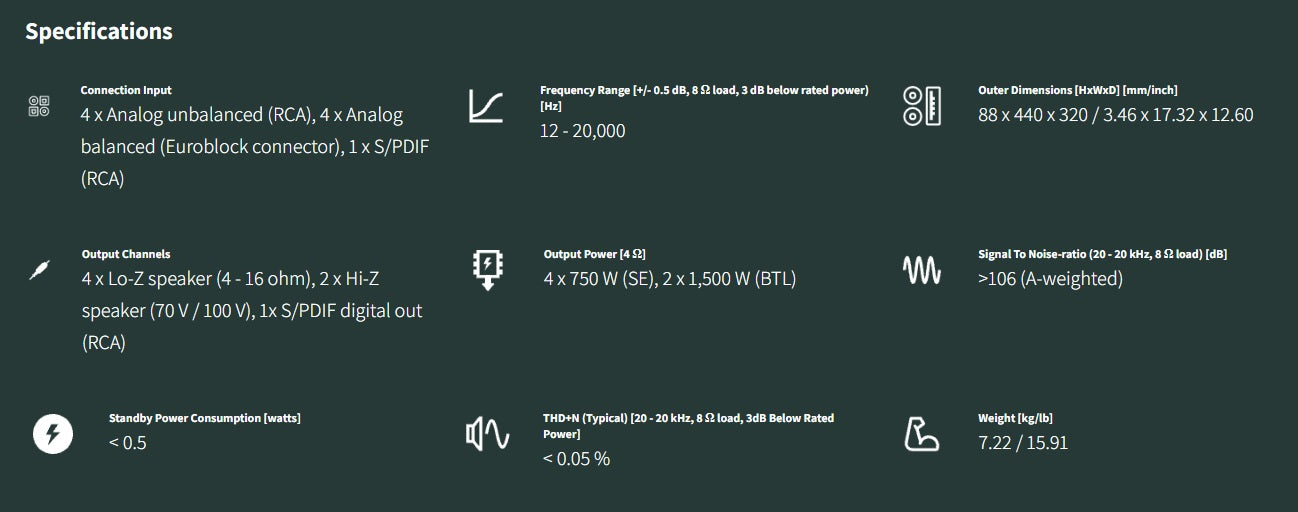This screenshot has width=1298, height=512.
Task: Click the Frequency Range curve icon
Action: (486, 106)
